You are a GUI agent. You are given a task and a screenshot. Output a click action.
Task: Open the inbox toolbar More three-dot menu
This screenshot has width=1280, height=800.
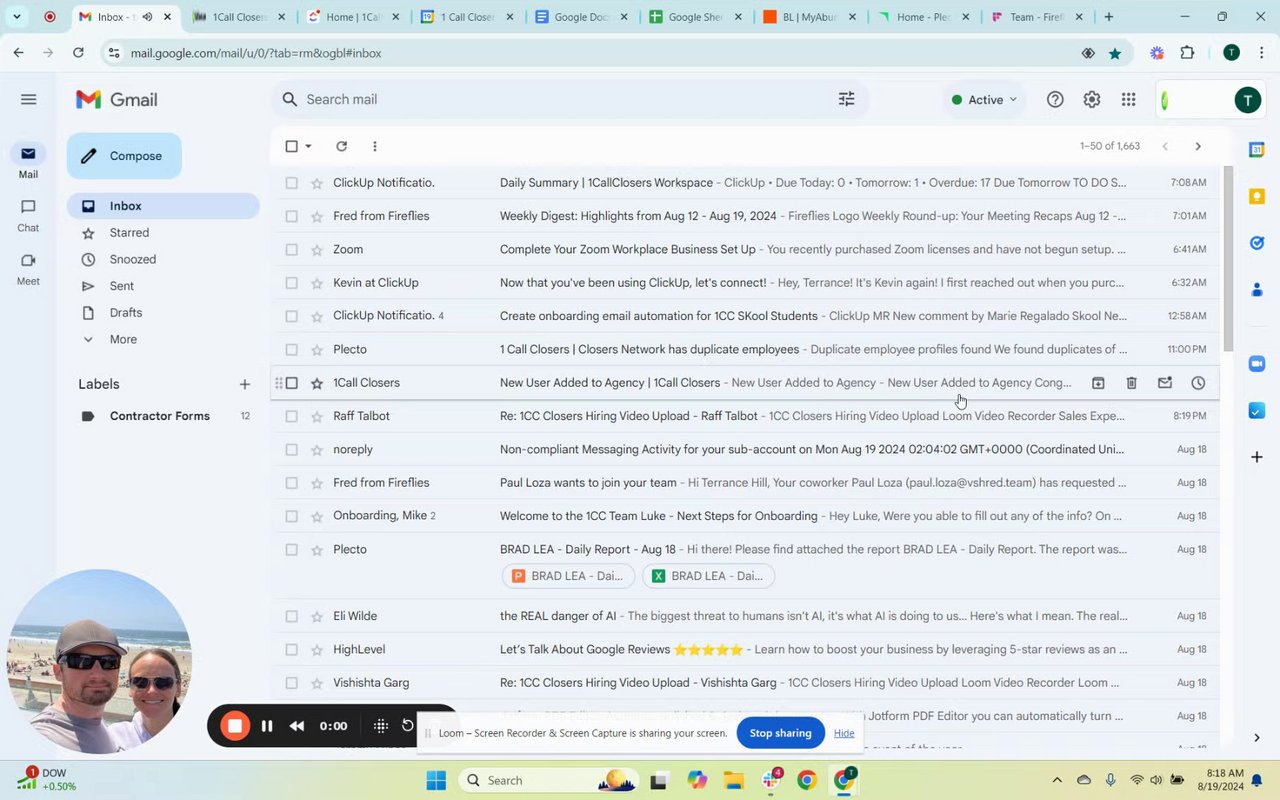click(x=375, y=146)
